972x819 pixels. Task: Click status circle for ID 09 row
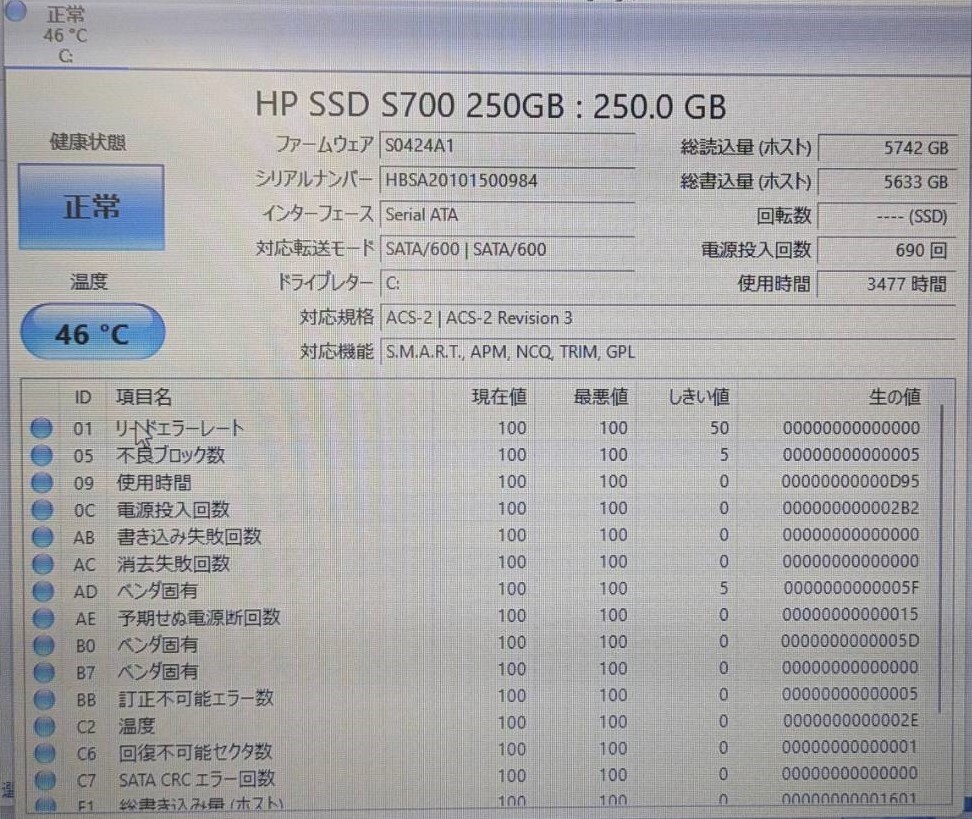(42, 482)
